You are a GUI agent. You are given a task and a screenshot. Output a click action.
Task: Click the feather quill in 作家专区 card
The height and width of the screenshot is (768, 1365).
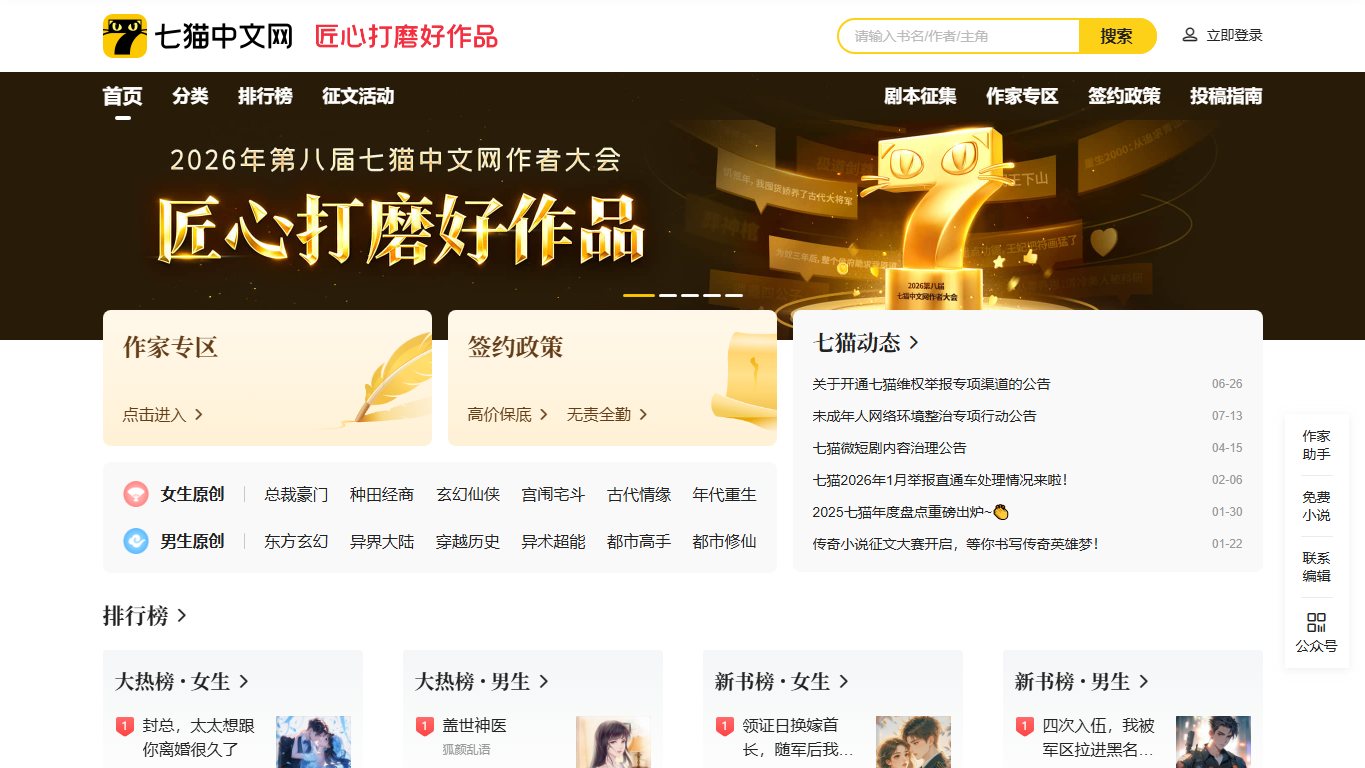click(393, 382)
